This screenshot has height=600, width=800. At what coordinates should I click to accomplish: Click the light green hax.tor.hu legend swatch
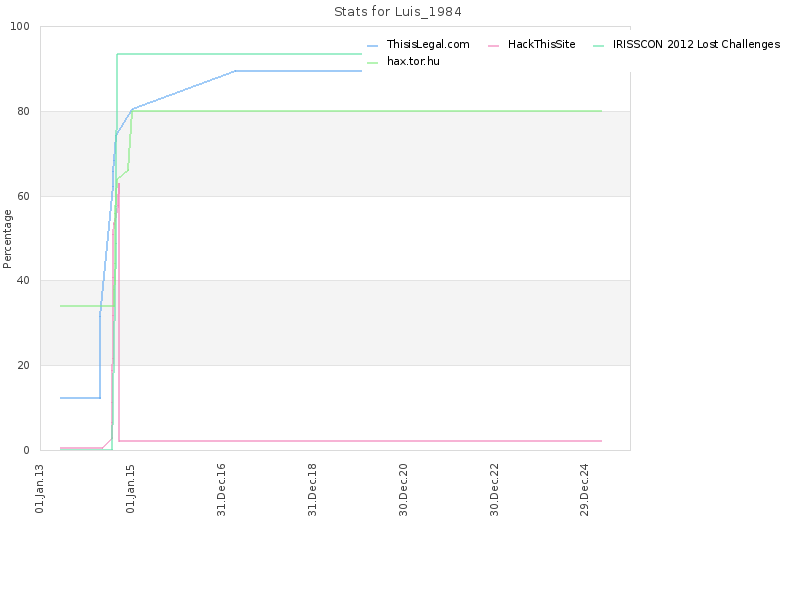[373, 62]
